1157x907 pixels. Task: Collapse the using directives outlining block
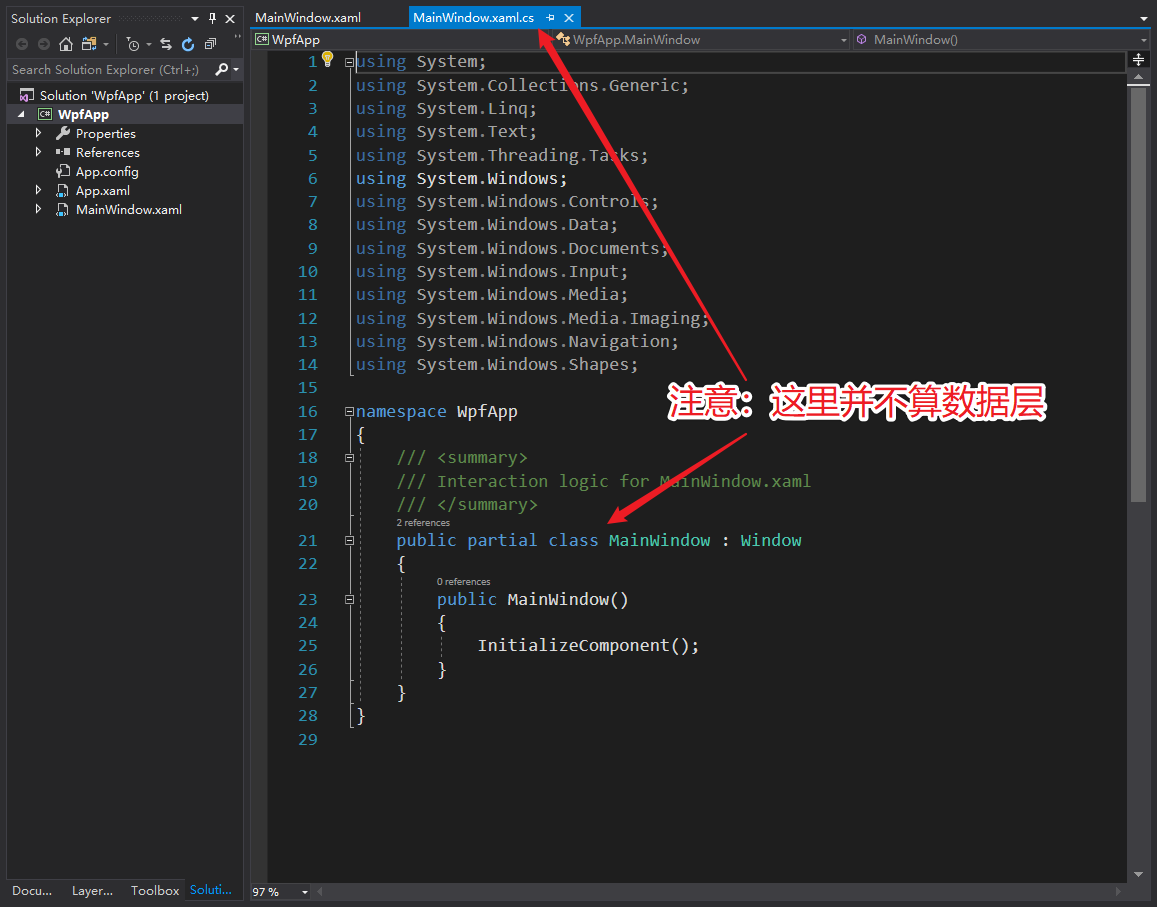pos(350,63)
